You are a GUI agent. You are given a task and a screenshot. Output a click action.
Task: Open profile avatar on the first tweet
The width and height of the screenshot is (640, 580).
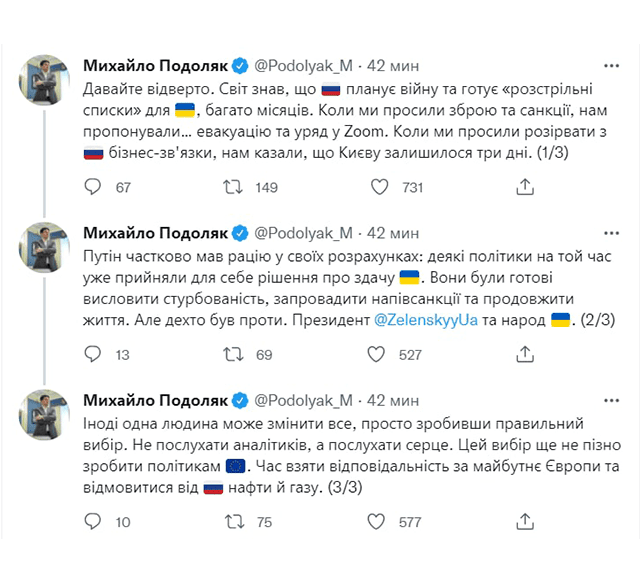tap(46, 80)
